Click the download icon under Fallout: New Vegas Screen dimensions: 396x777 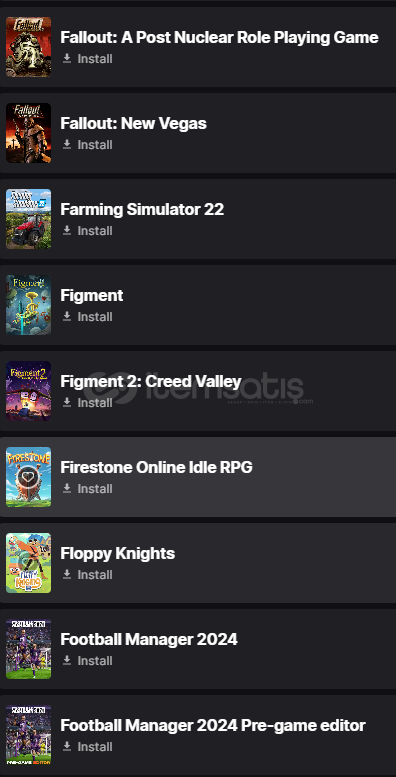tap(67, 145)
